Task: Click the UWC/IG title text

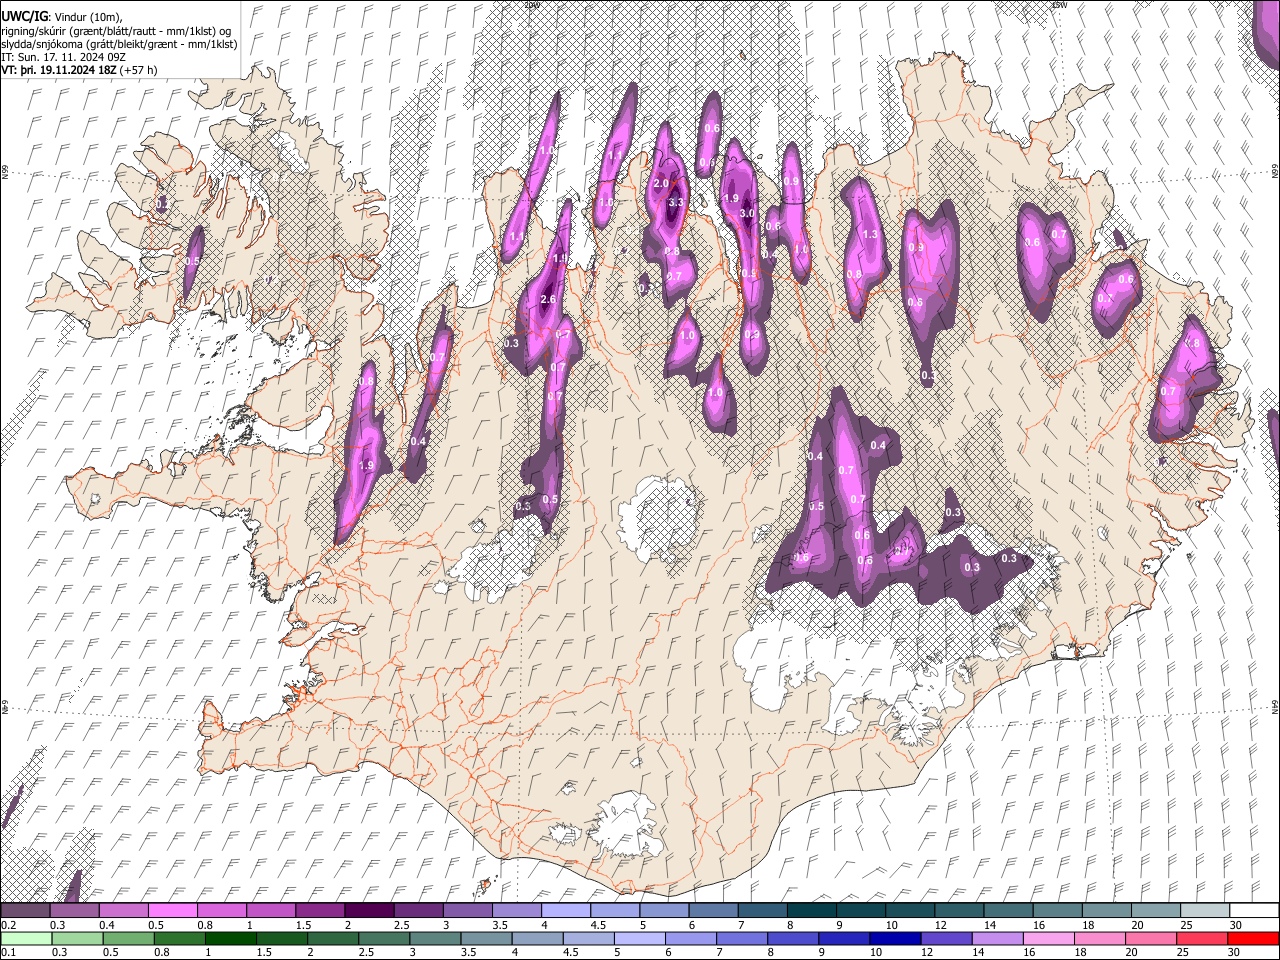Action: click(24, 17)
